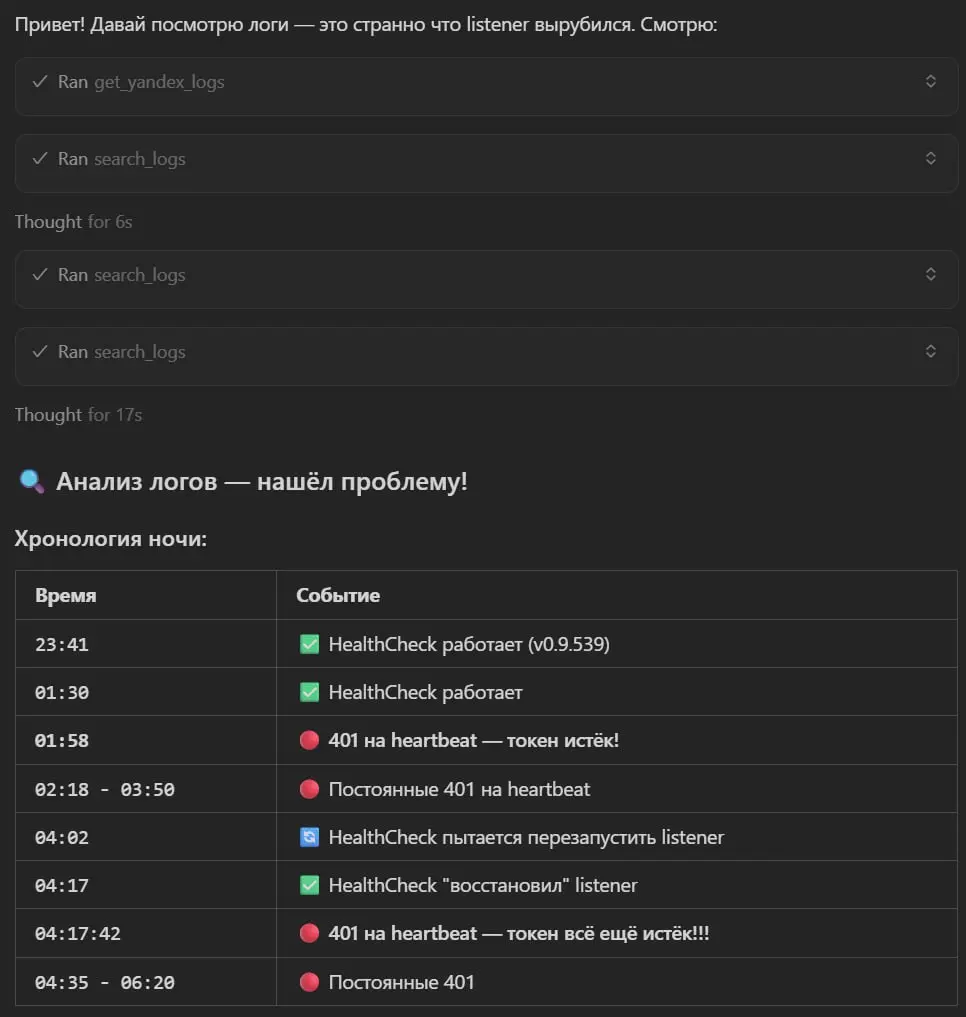Click the 'Событие' column header

tap(338, 595)
